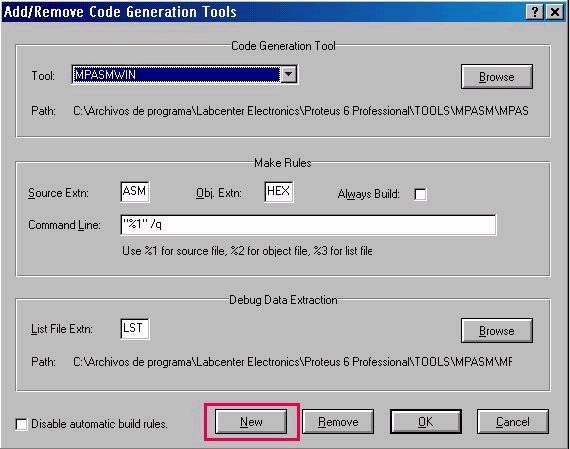The width and height of the screenshot is (570, 449).
Task: Click the Always Build label
Action: point(368,194)
